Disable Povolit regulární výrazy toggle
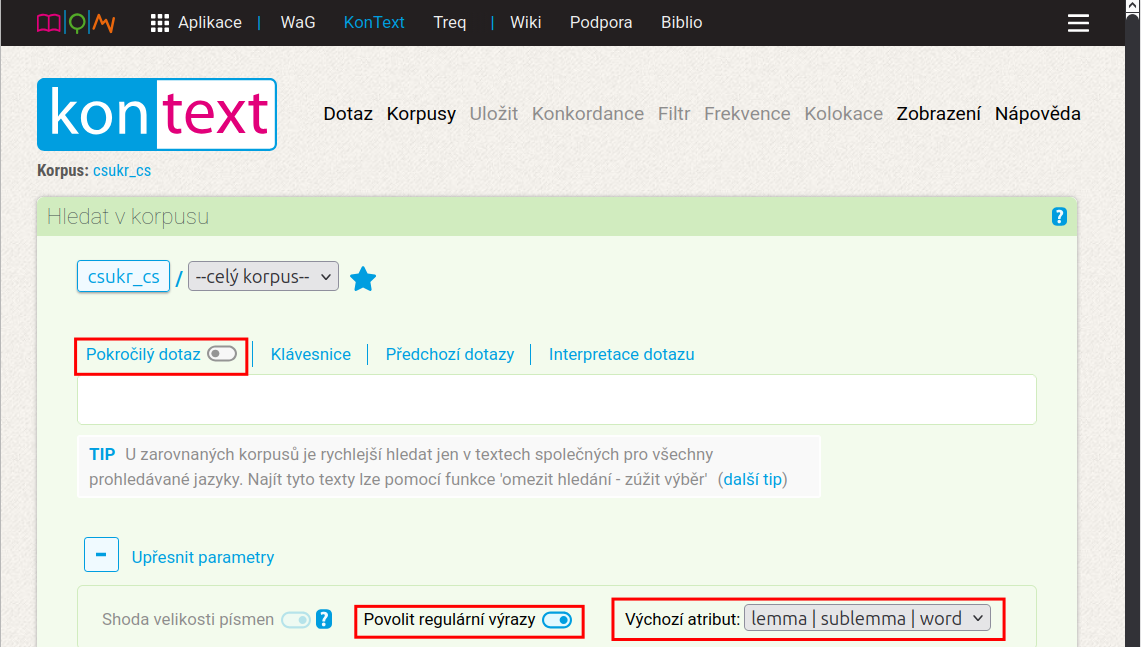Image resolution: width=1141 pixels, height=647 pixels. pyautogui.click(x=557, y=619)
